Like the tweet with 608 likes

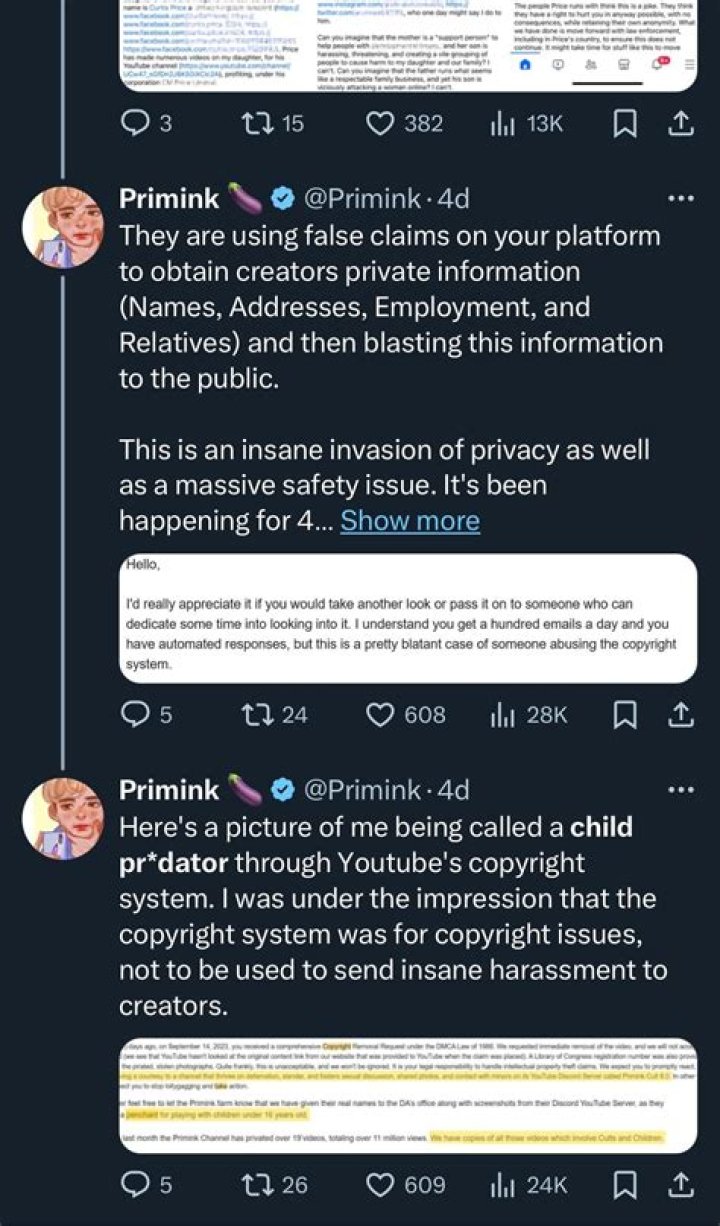point(380,714)
